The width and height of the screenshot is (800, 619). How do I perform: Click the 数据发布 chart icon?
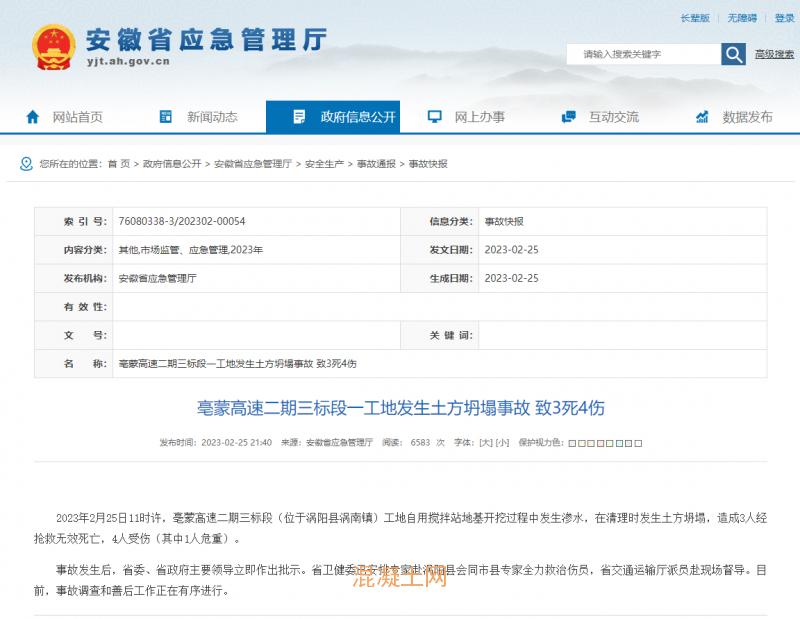click(703, 117)
